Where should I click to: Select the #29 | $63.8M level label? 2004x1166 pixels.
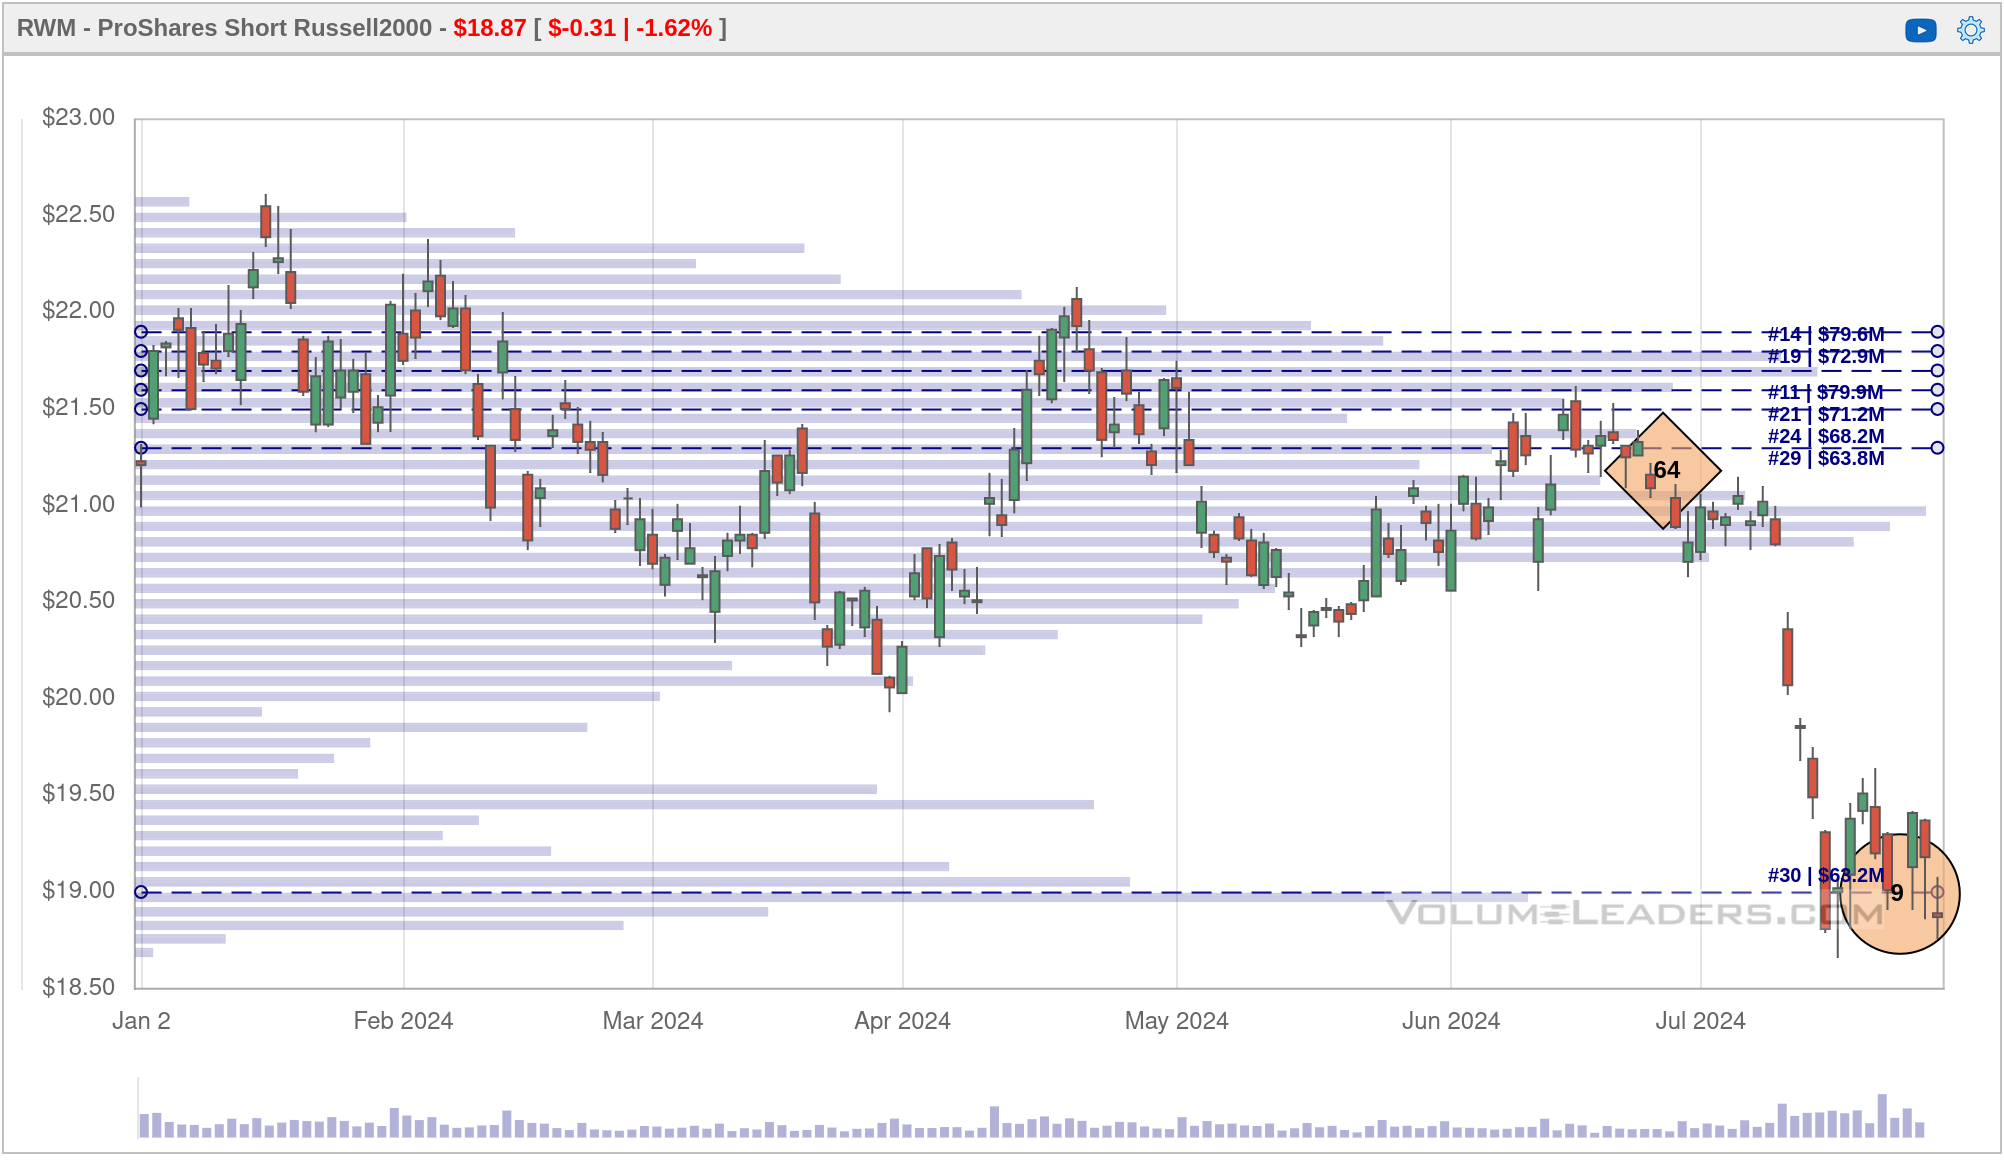tap(1825, 458)
